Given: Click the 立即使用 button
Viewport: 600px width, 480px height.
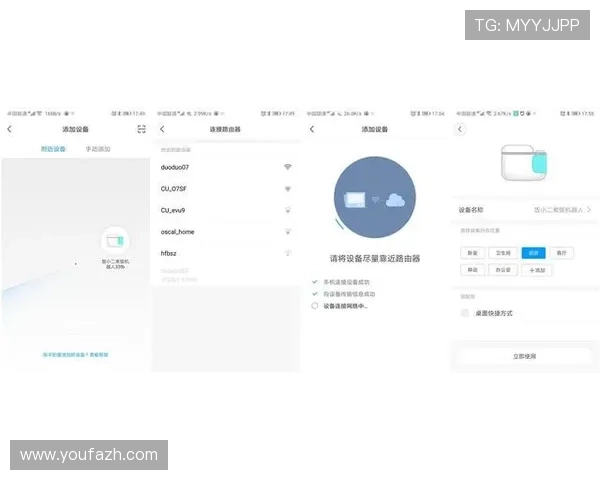Looking at the screenshot, I should pos(524,356).
